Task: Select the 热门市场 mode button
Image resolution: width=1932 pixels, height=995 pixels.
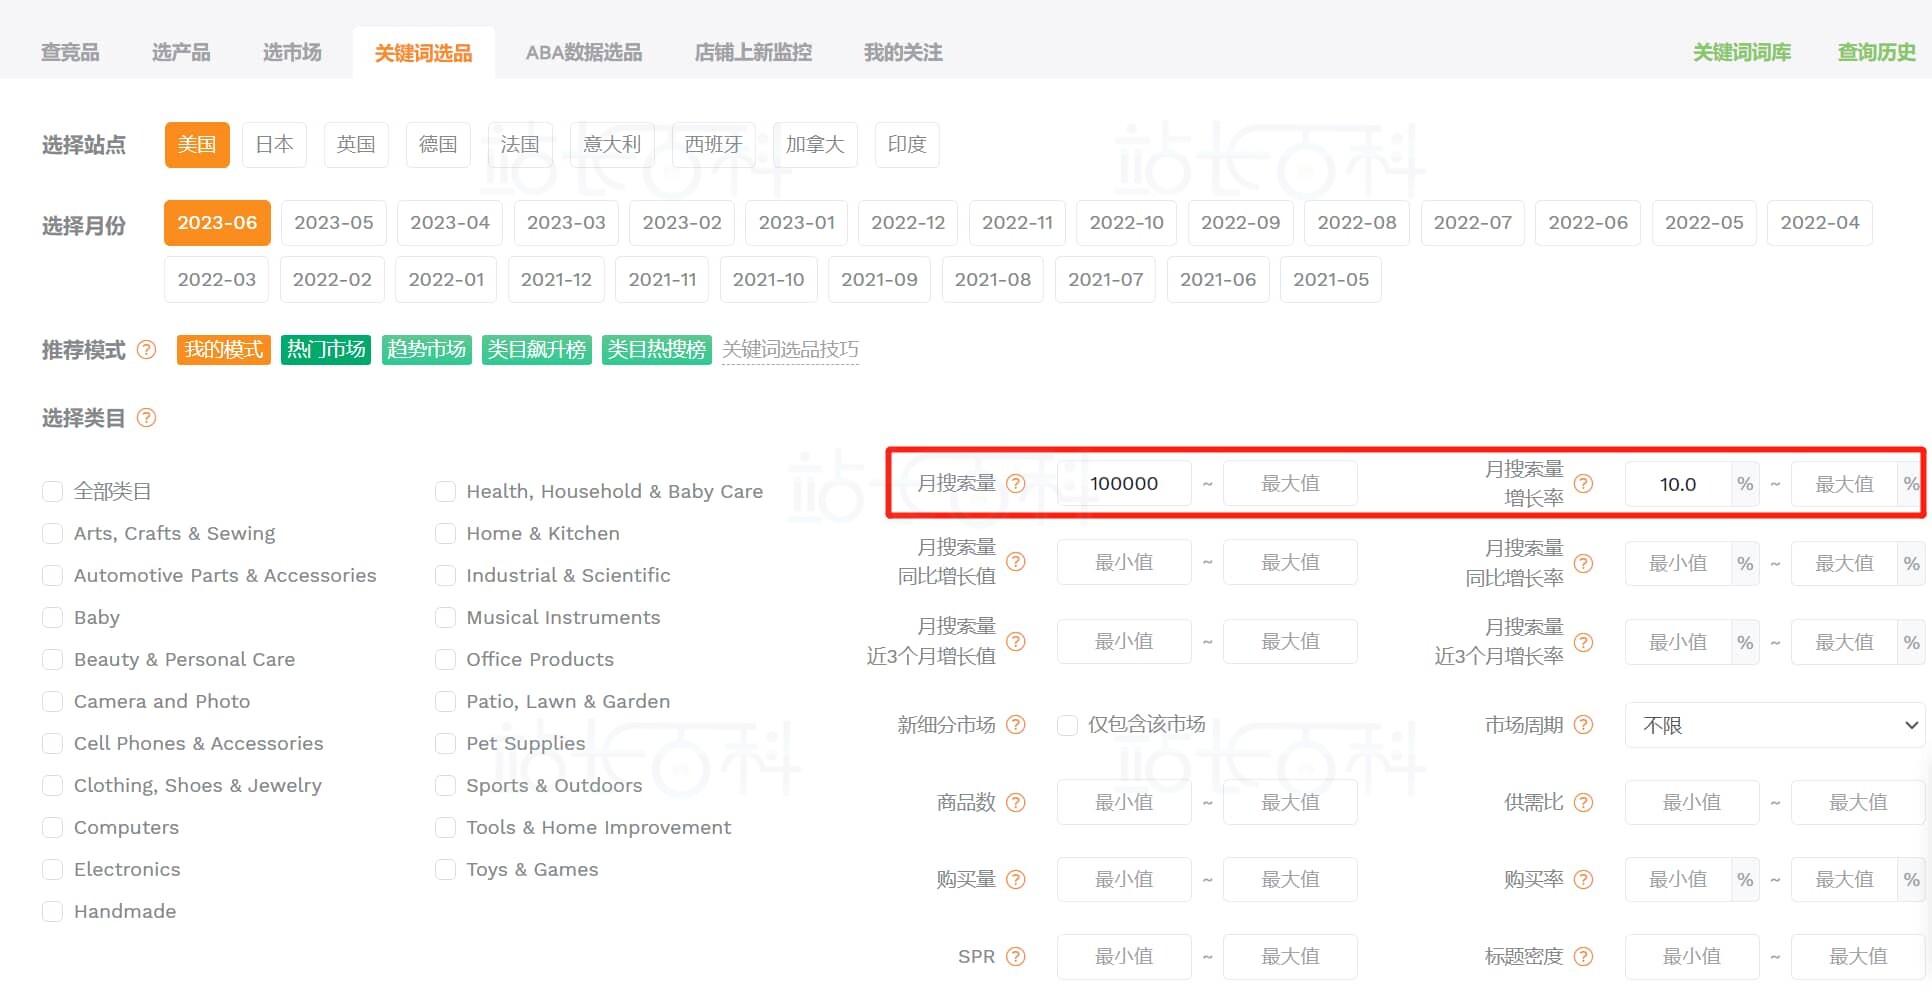Action: (325, 350)
